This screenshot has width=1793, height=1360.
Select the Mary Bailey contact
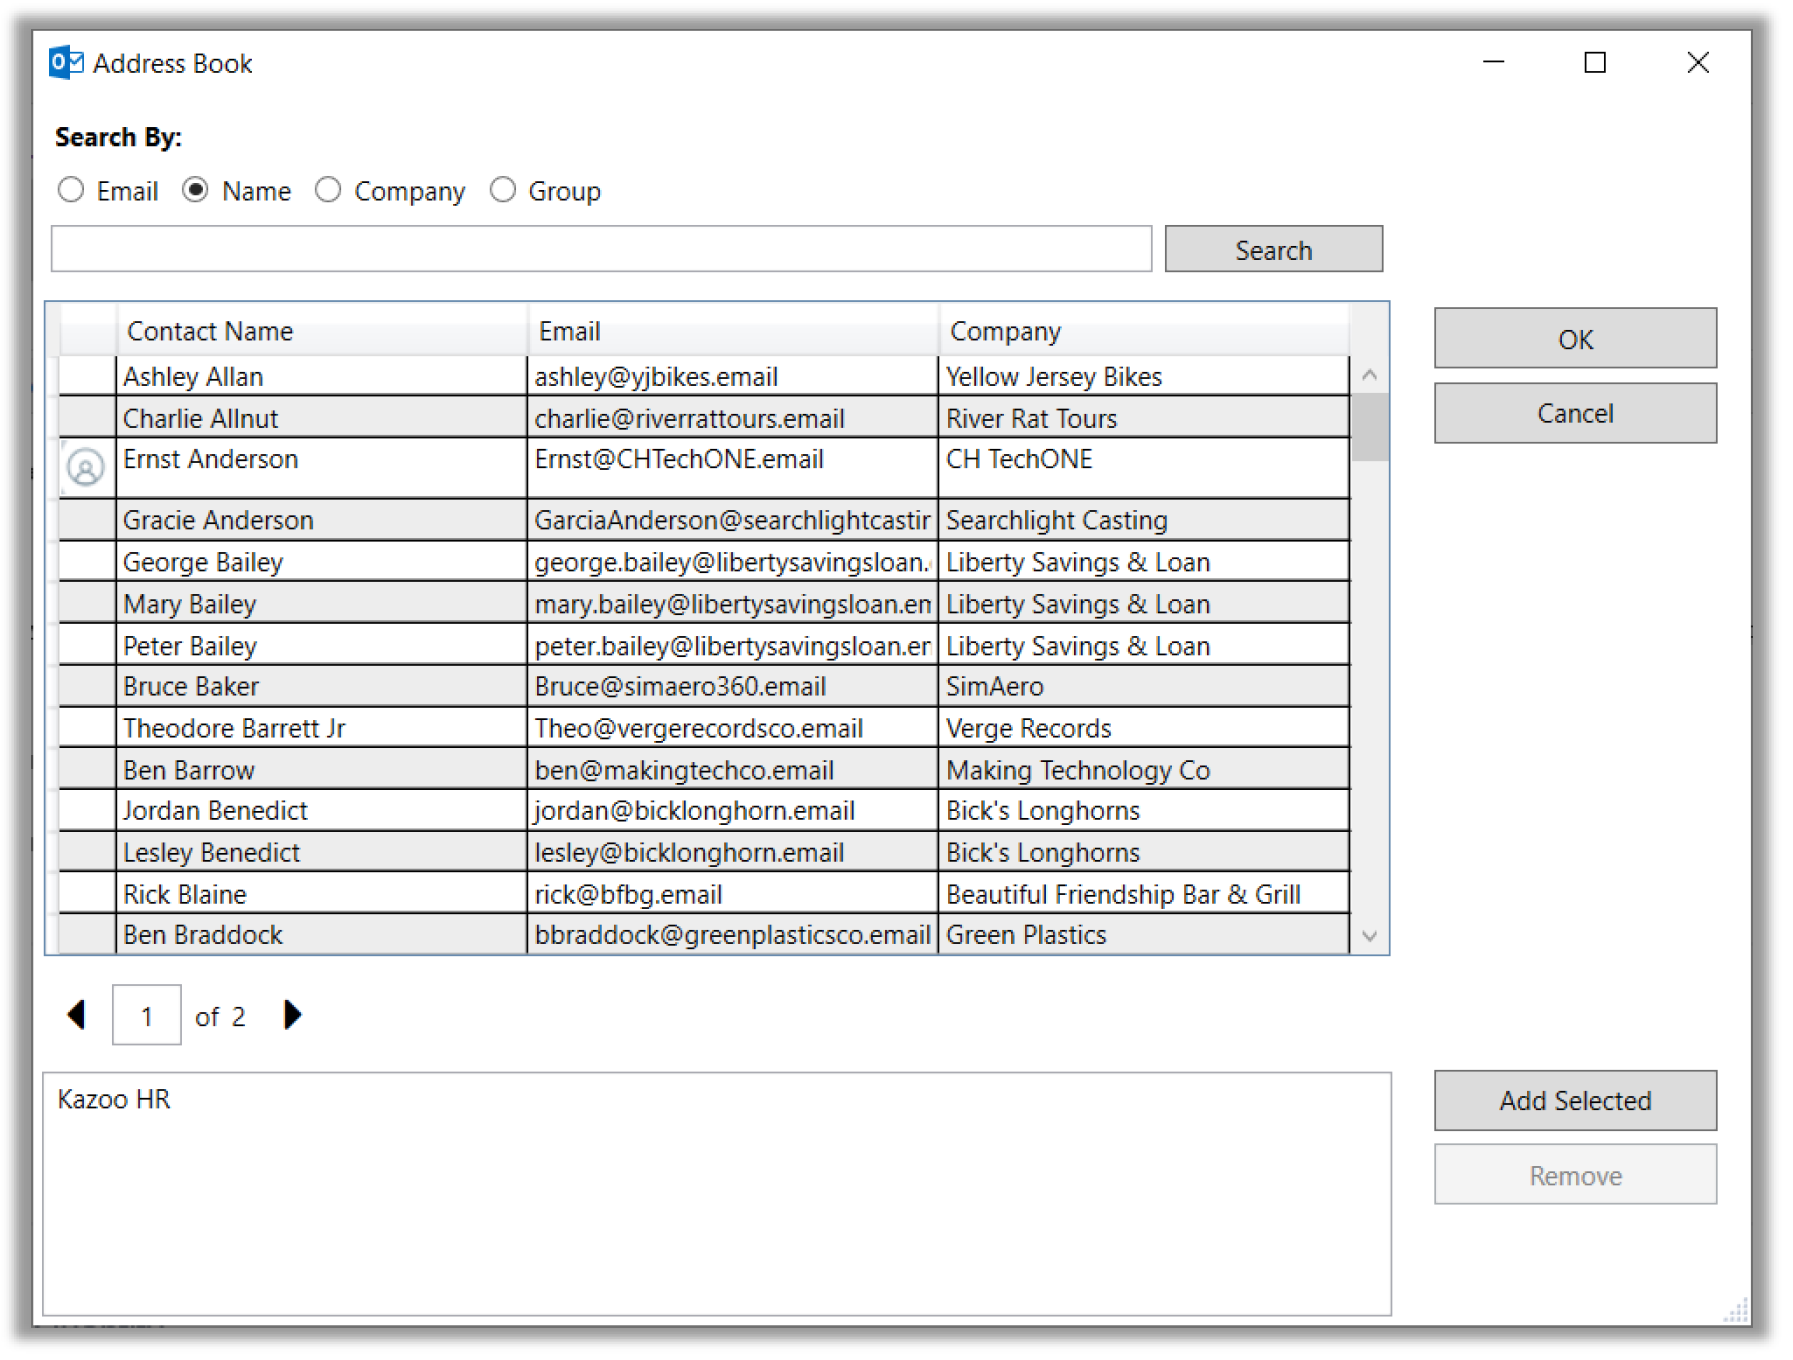(321, 604)
